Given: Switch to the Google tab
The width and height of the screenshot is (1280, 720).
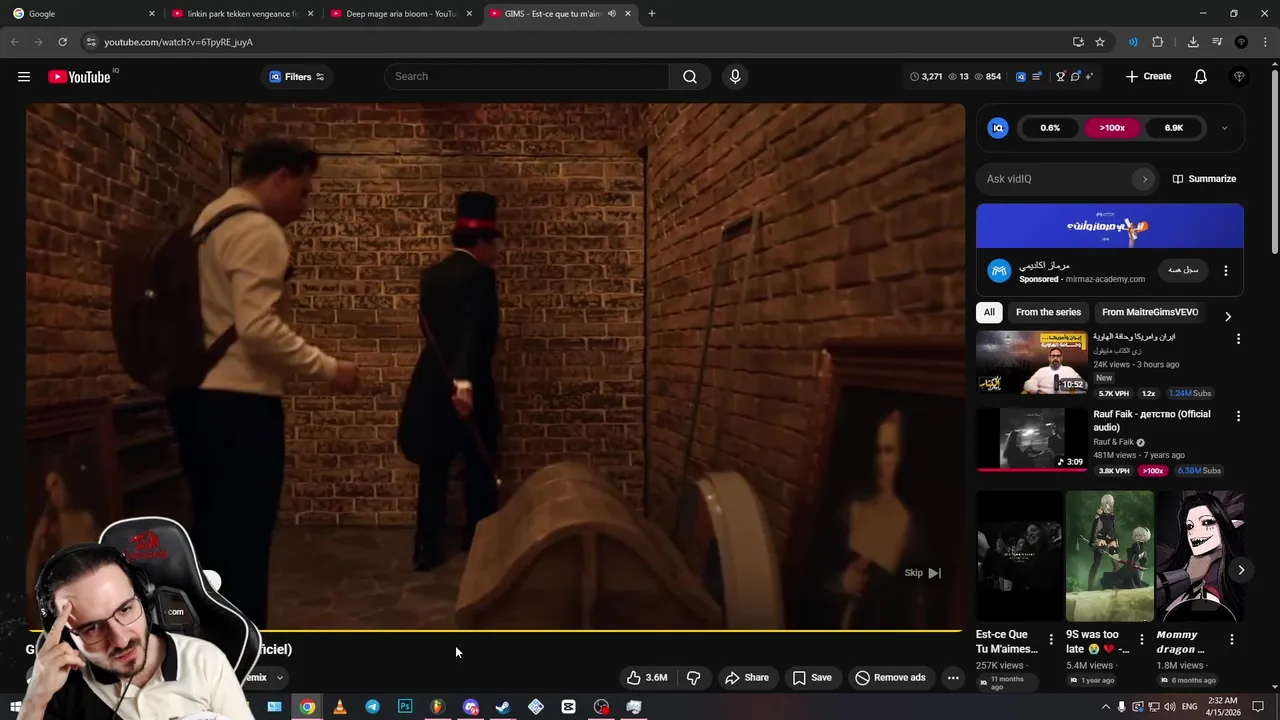Looking at the screenshot, I should (83, 14).
